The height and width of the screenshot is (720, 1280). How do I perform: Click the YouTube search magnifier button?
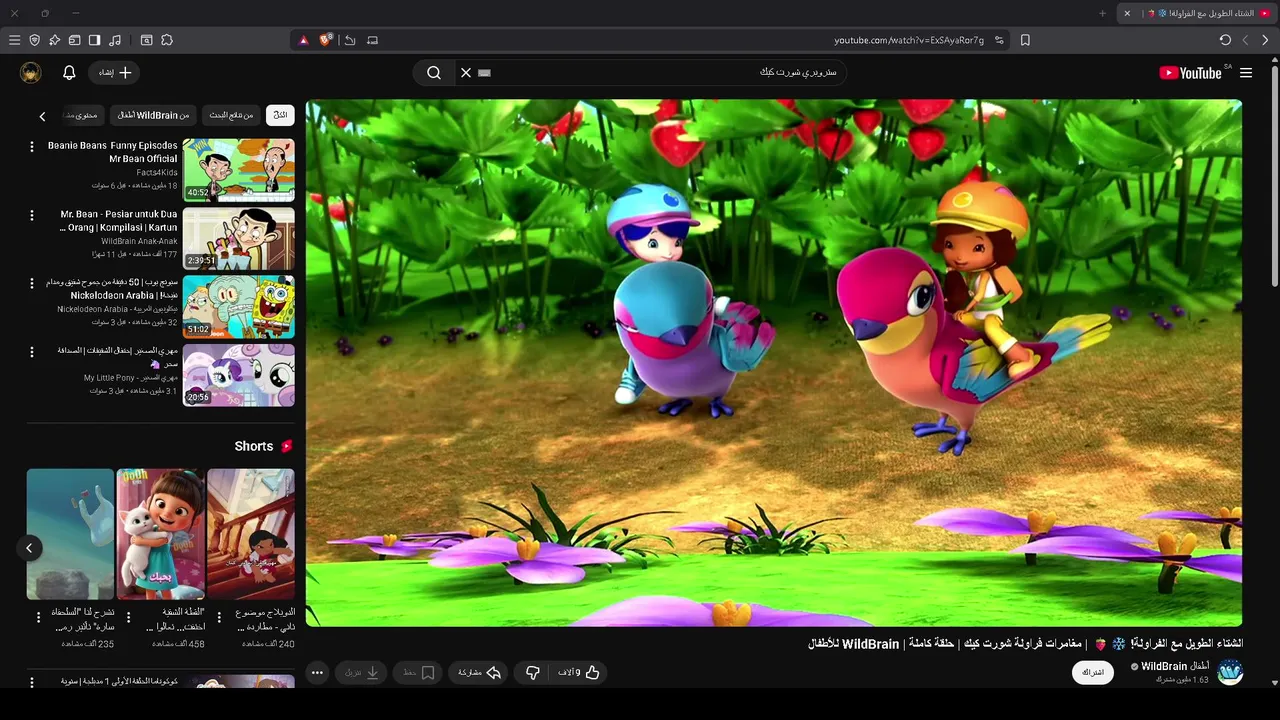(434, 73)
